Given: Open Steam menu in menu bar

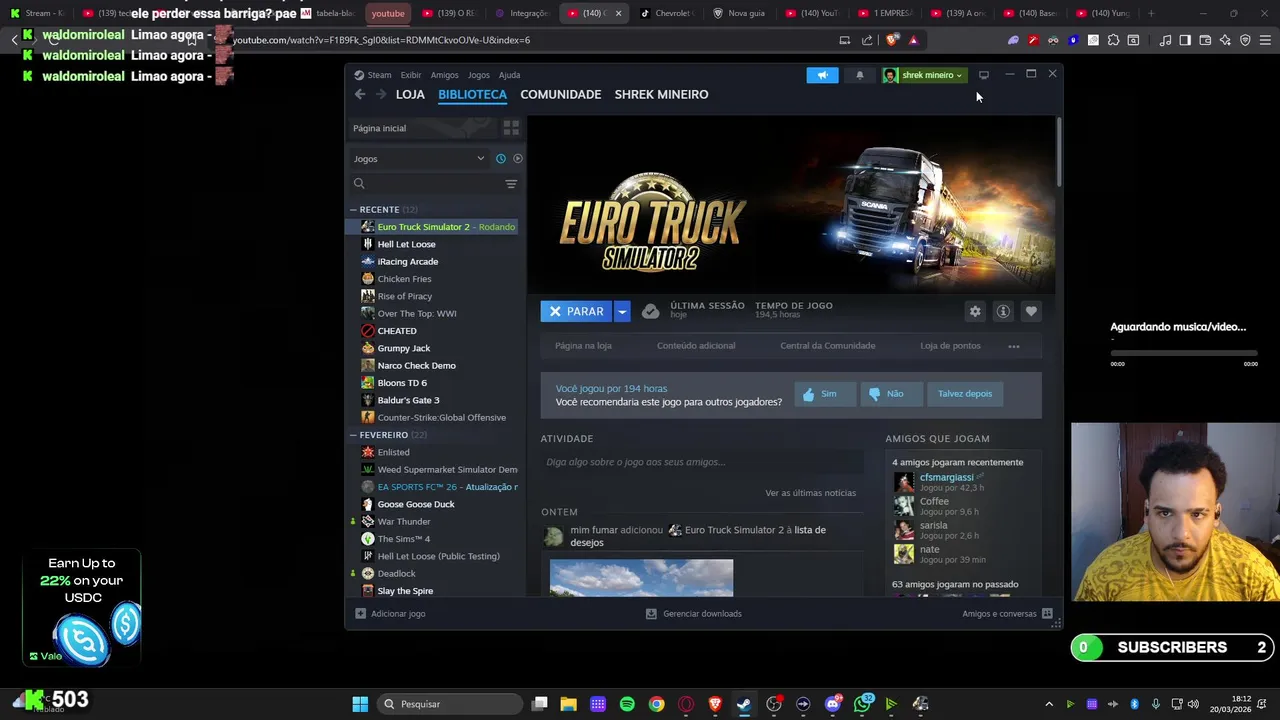Looking at the screenshot, I should [379, 75].
